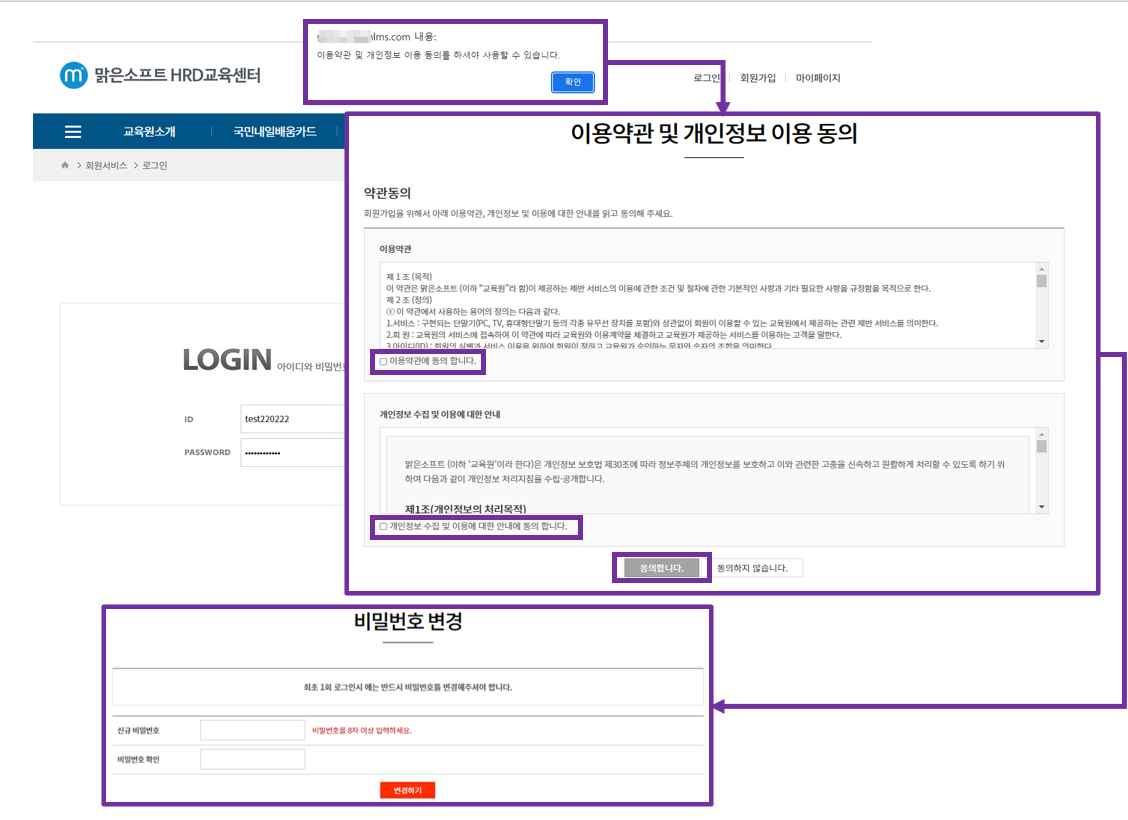Click the red 변경하기 button

point(407,790)
